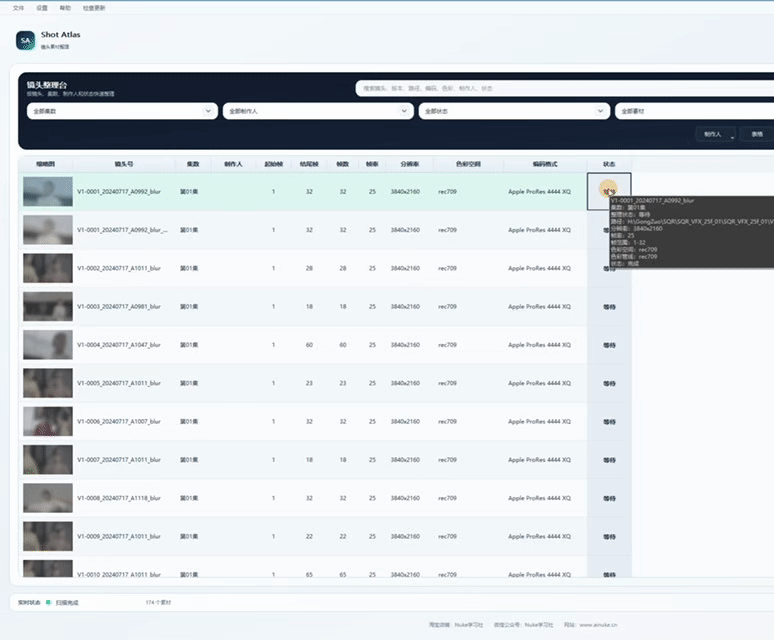Image resolution: width=774 pixels, height=640 pixels.
Task: Sort by the 制作人 column header
Action: point(233,164)
